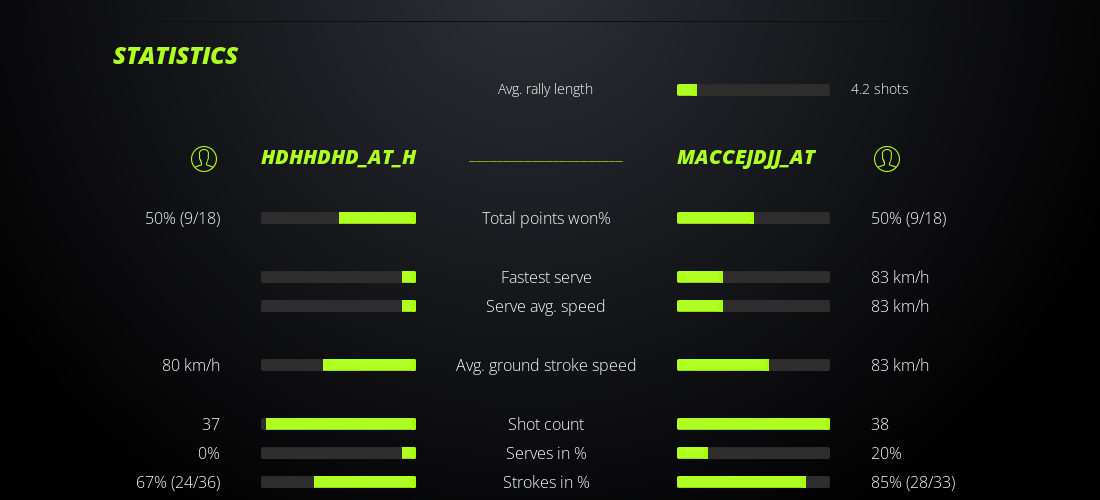Click the Total points won% label

(546, 218)
